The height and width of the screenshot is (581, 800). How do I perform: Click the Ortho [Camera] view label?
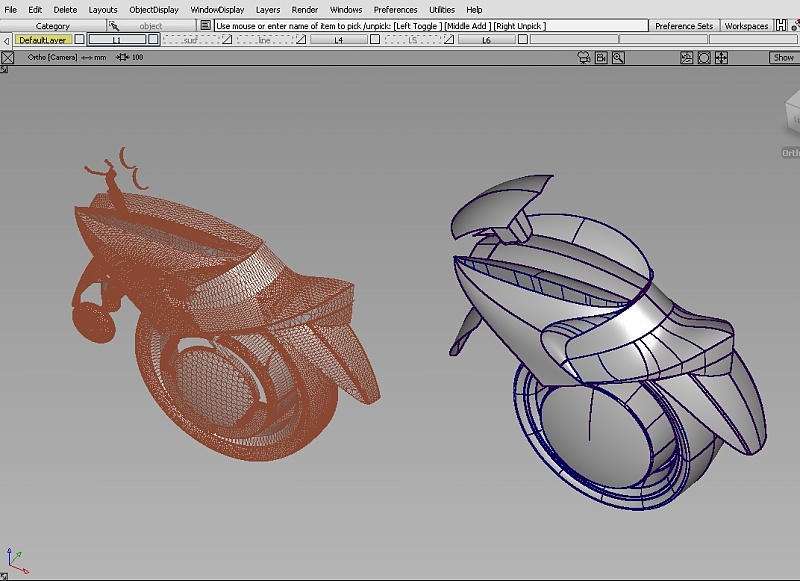[x=53, y=57]
